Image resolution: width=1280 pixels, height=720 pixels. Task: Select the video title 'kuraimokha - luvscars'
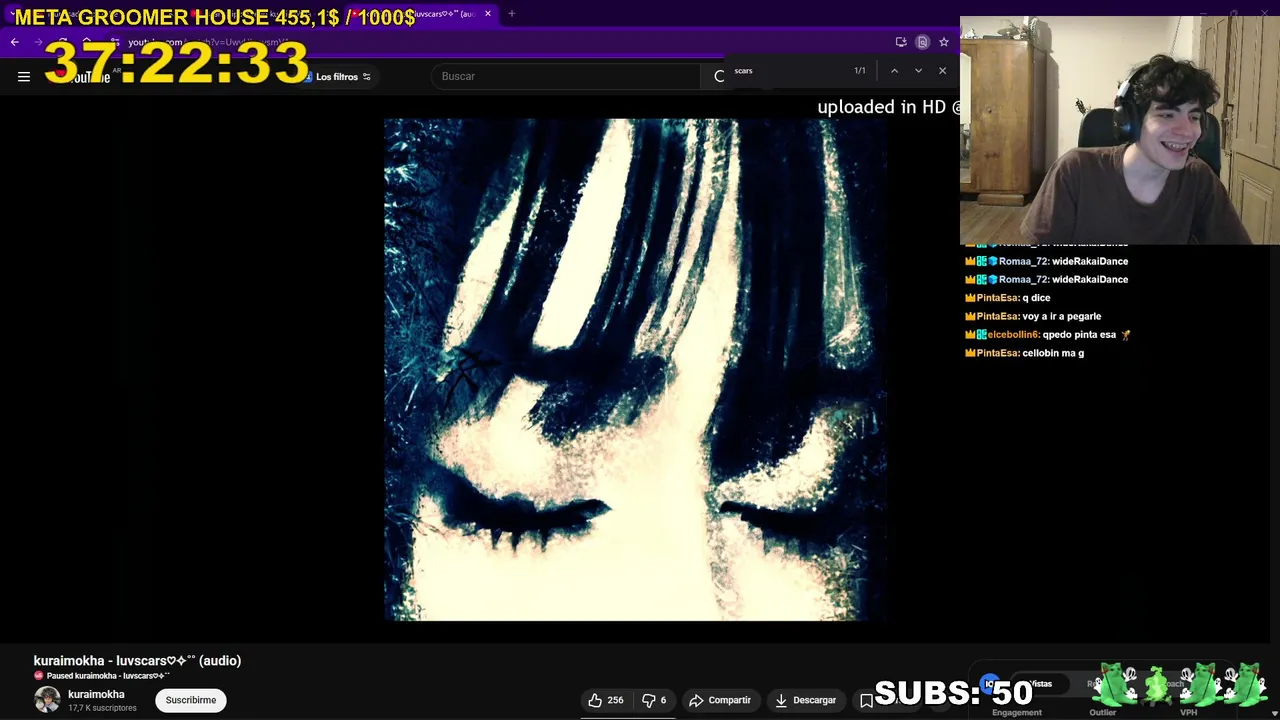pos(137,661)
